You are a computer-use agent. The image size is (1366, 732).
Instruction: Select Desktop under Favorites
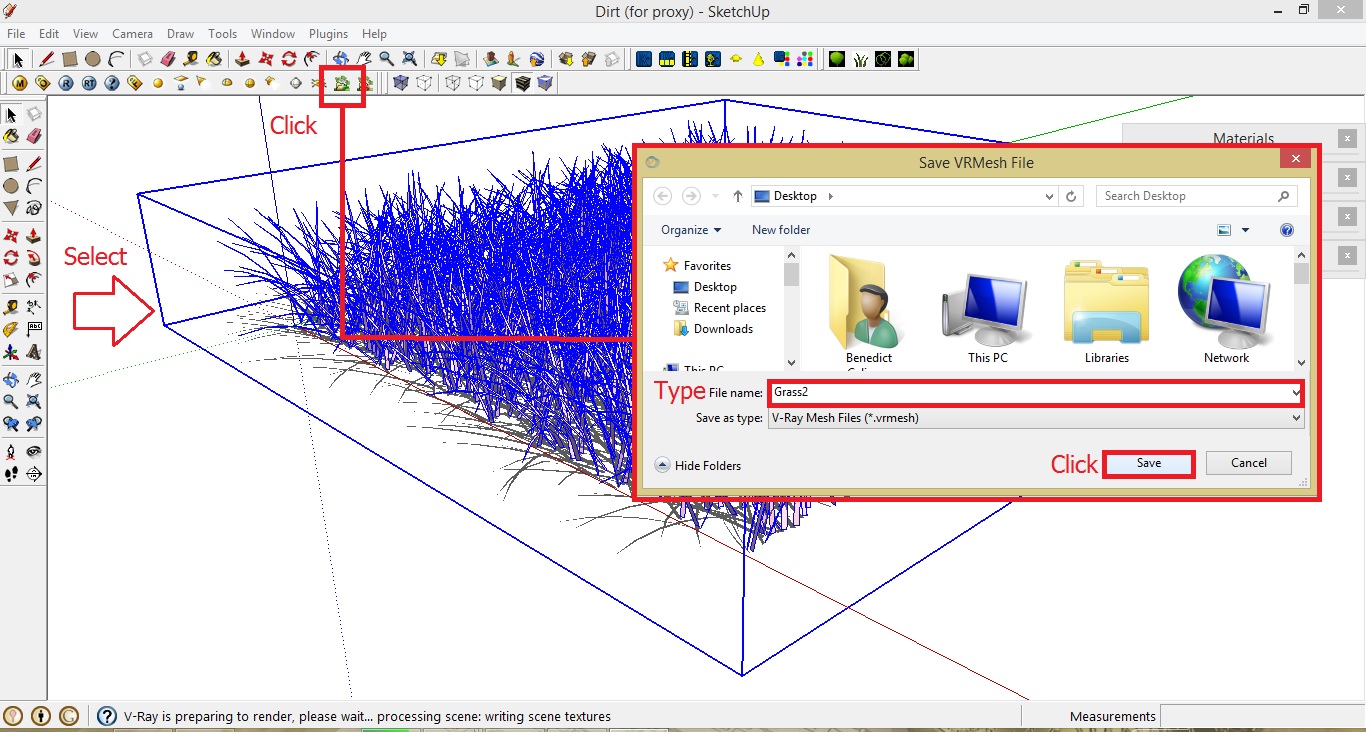(x=714, y=287)
